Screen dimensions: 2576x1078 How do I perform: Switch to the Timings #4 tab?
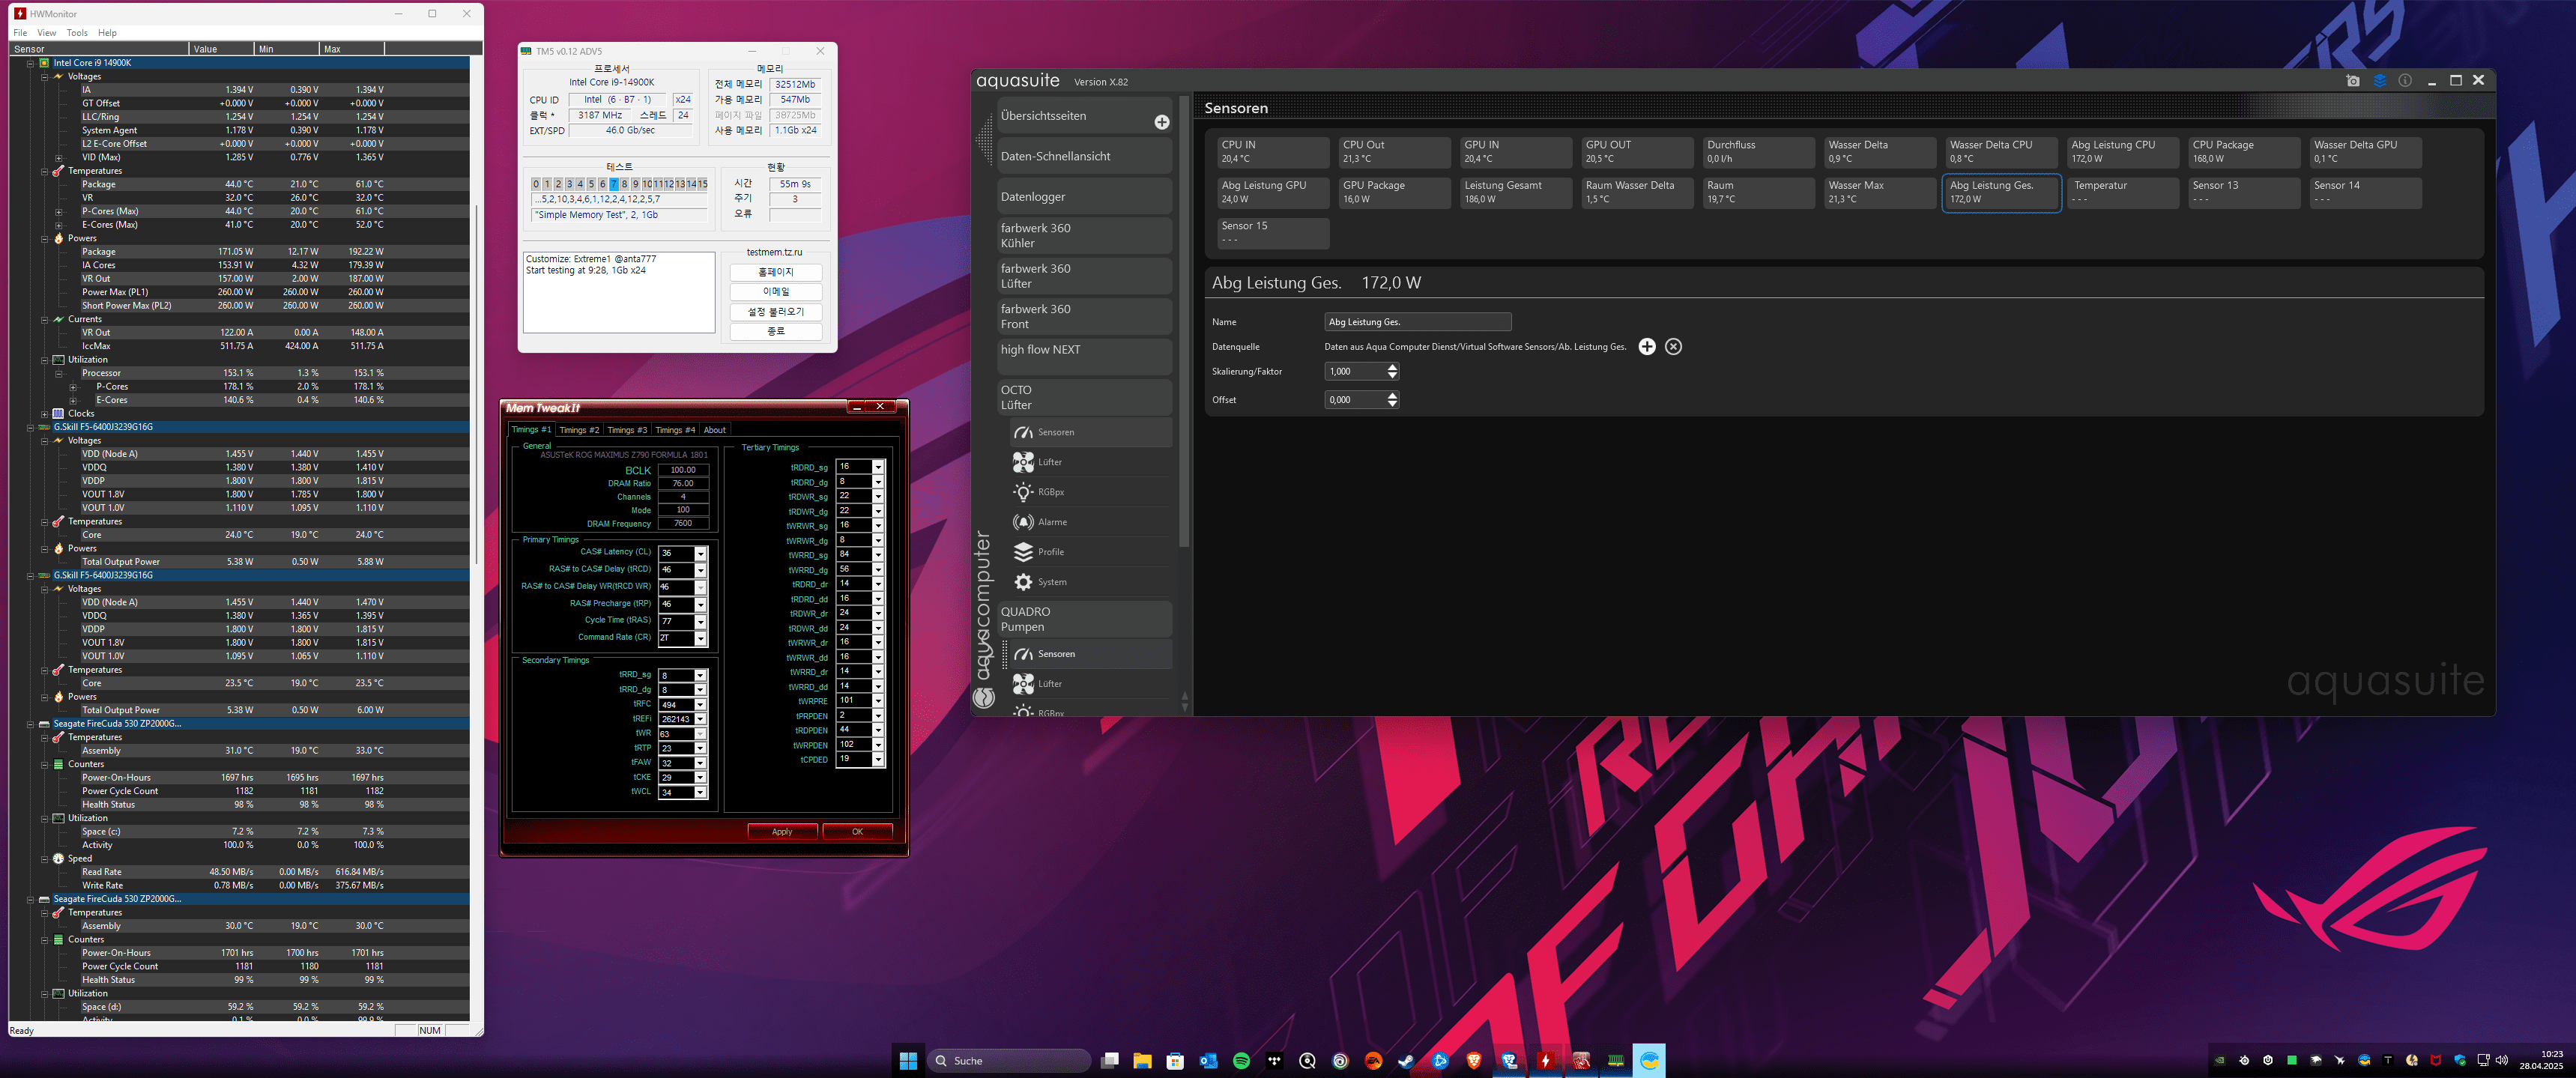675,430
